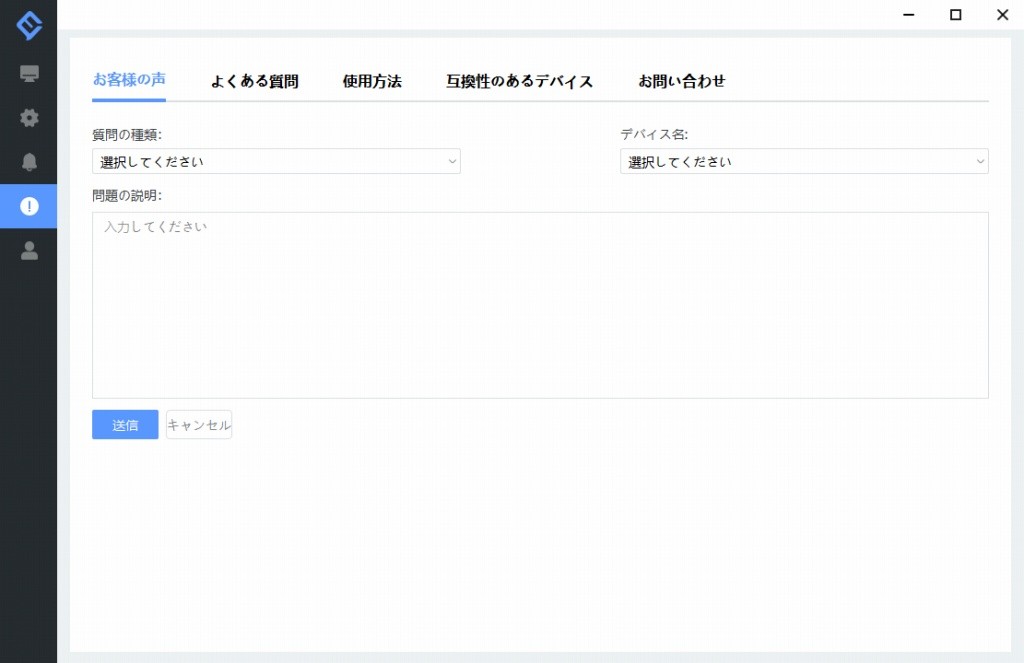1024x663 pixels.
Task: Maximize the application window
Action: coord(955,14)
